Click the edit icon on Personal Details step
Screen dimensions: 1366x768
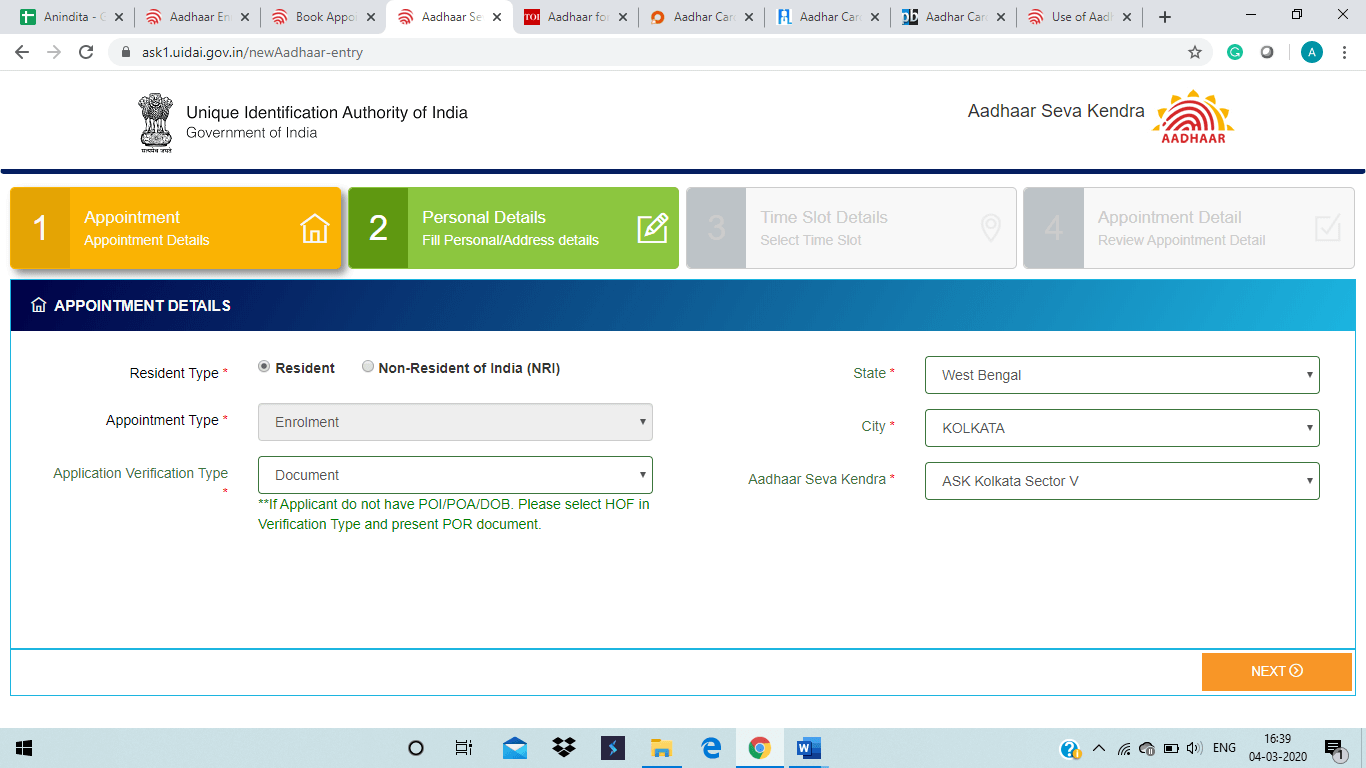click(652, 229)
